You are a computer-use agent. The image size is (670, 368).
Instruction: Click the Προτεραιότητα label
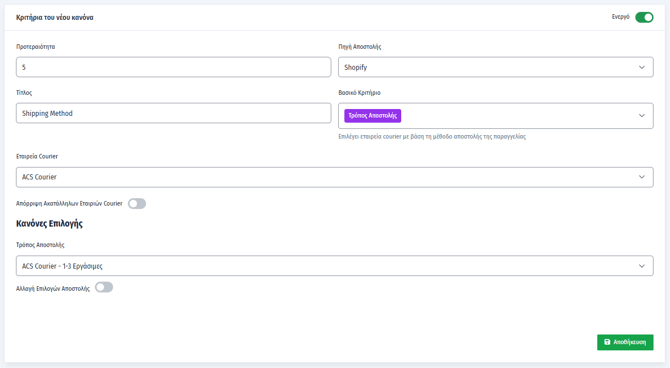point(35,47)
